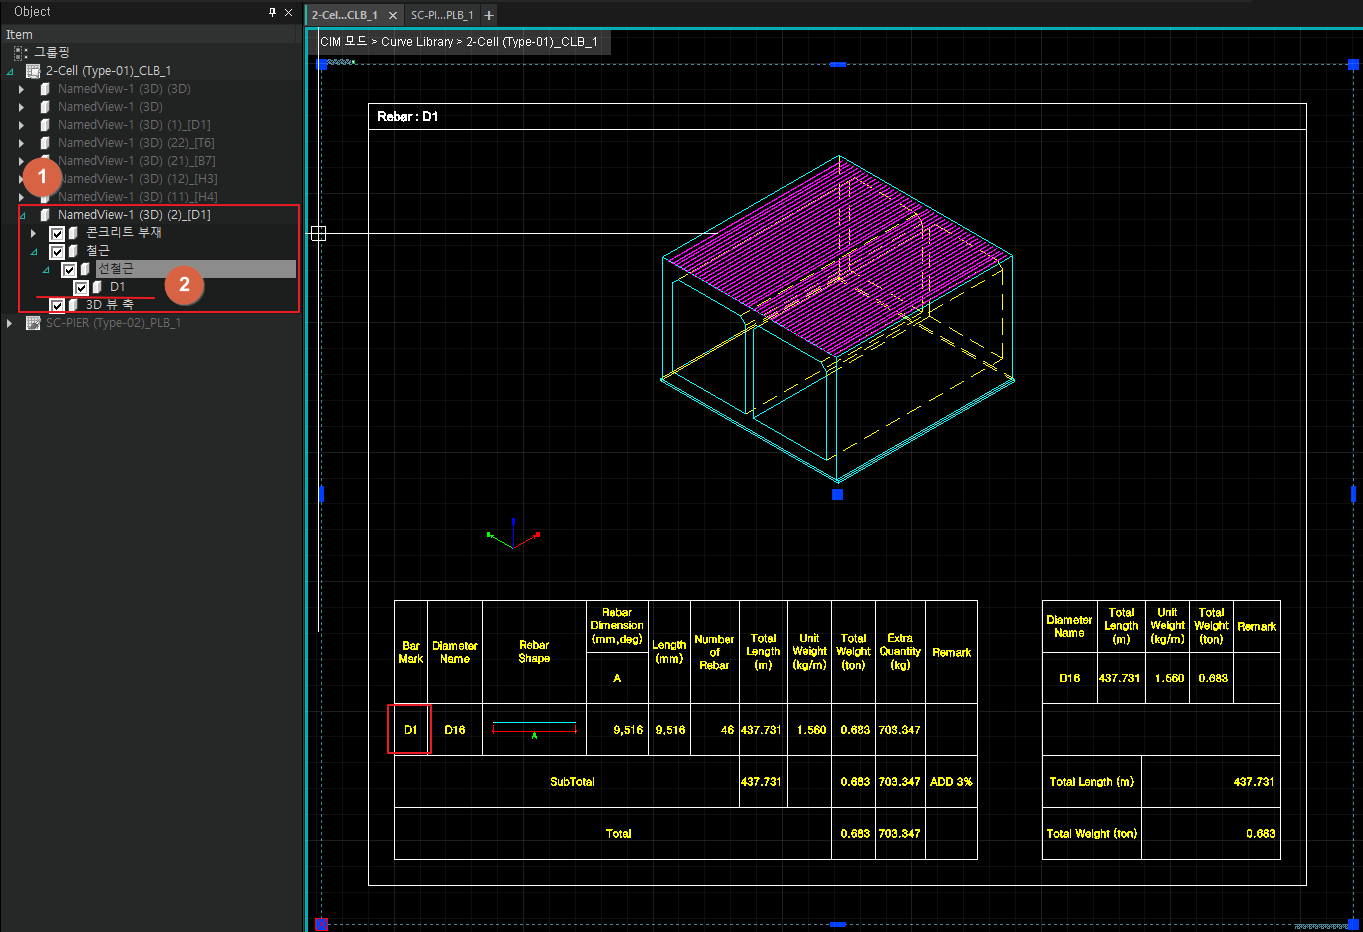Click the 선철근 item icon
Viewport: 1363px width, 932px height.
click(85, 269)
